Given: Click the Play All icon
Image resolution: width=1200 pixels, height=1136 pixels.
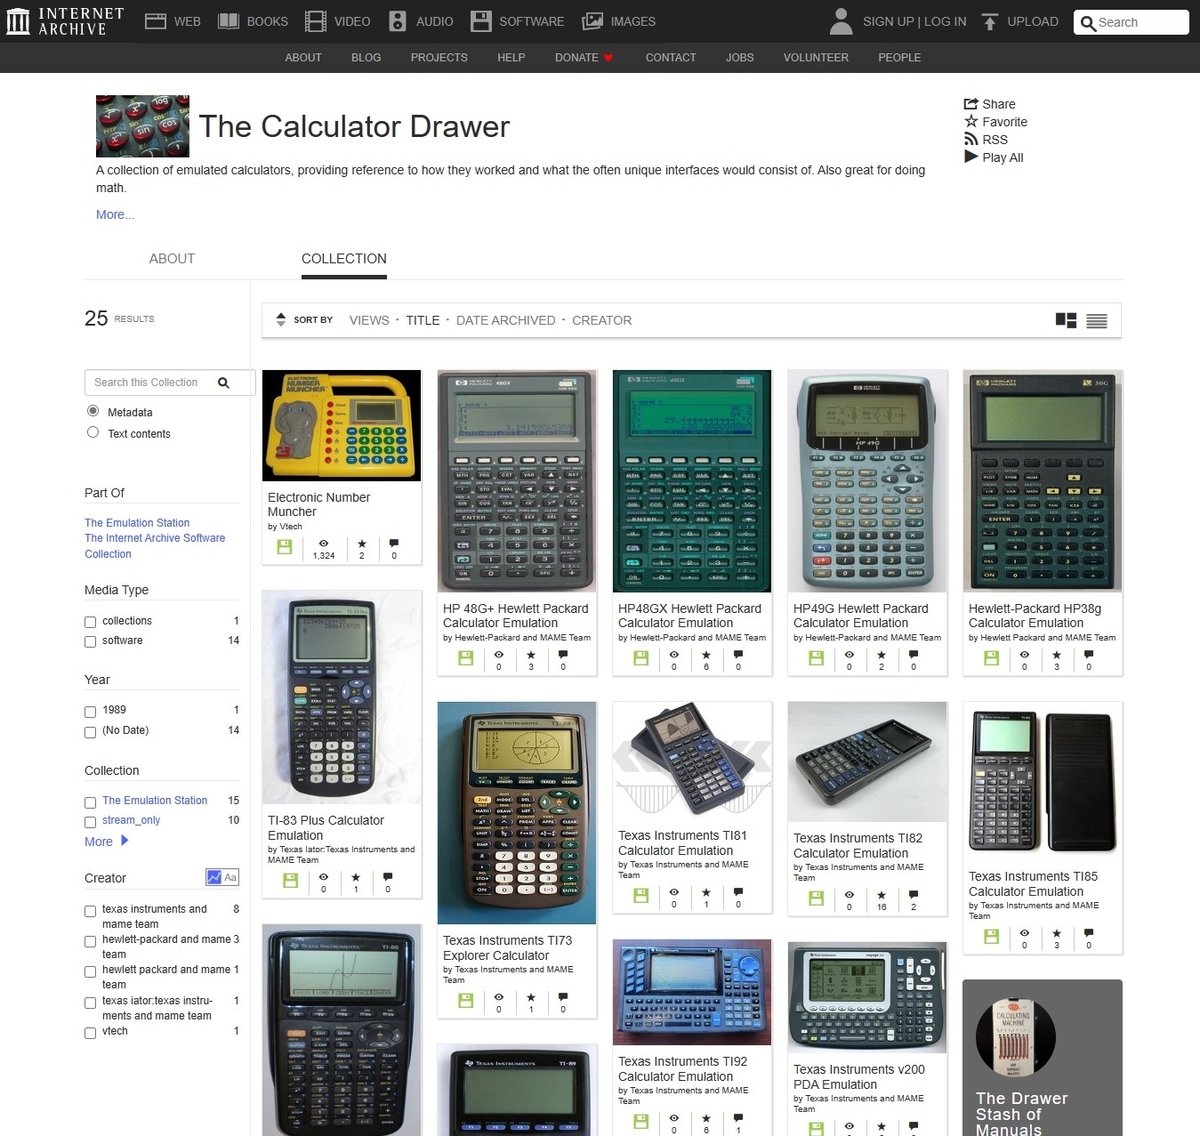Looking at the screenshot, I should [971, 157].
